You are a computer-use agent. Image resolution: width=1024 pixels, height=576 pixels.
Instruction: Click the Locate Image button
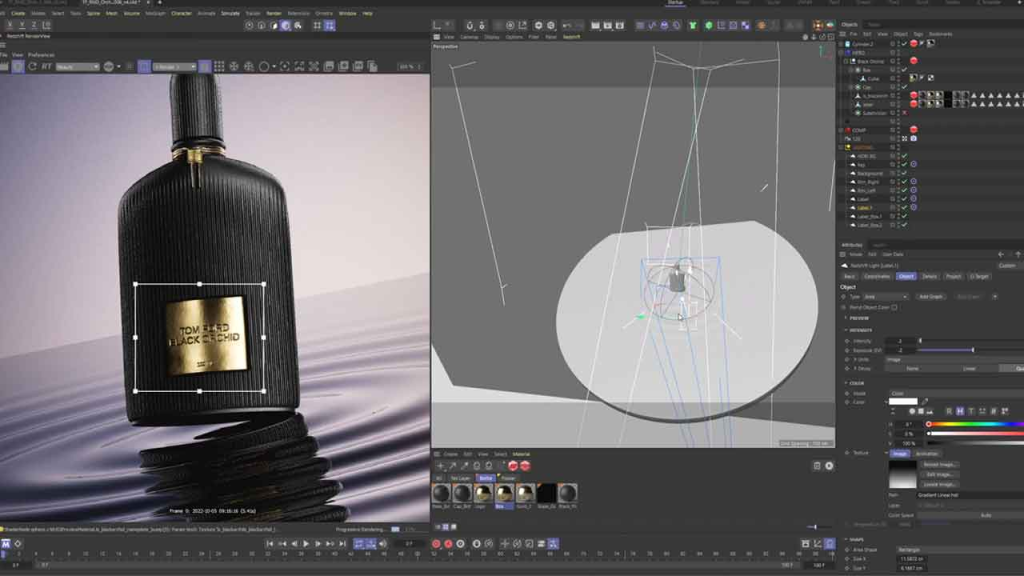(940, 485)
